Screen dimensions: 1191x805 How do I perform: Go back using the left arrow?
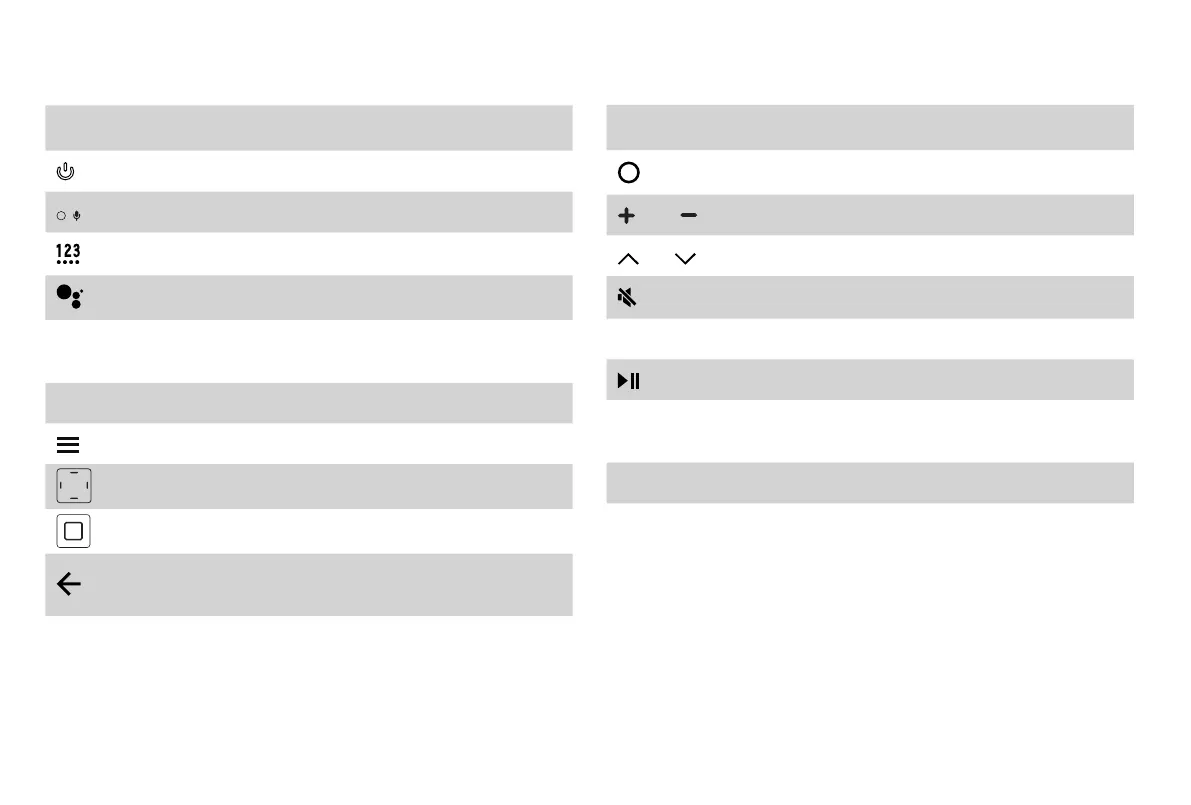(68, 585)
